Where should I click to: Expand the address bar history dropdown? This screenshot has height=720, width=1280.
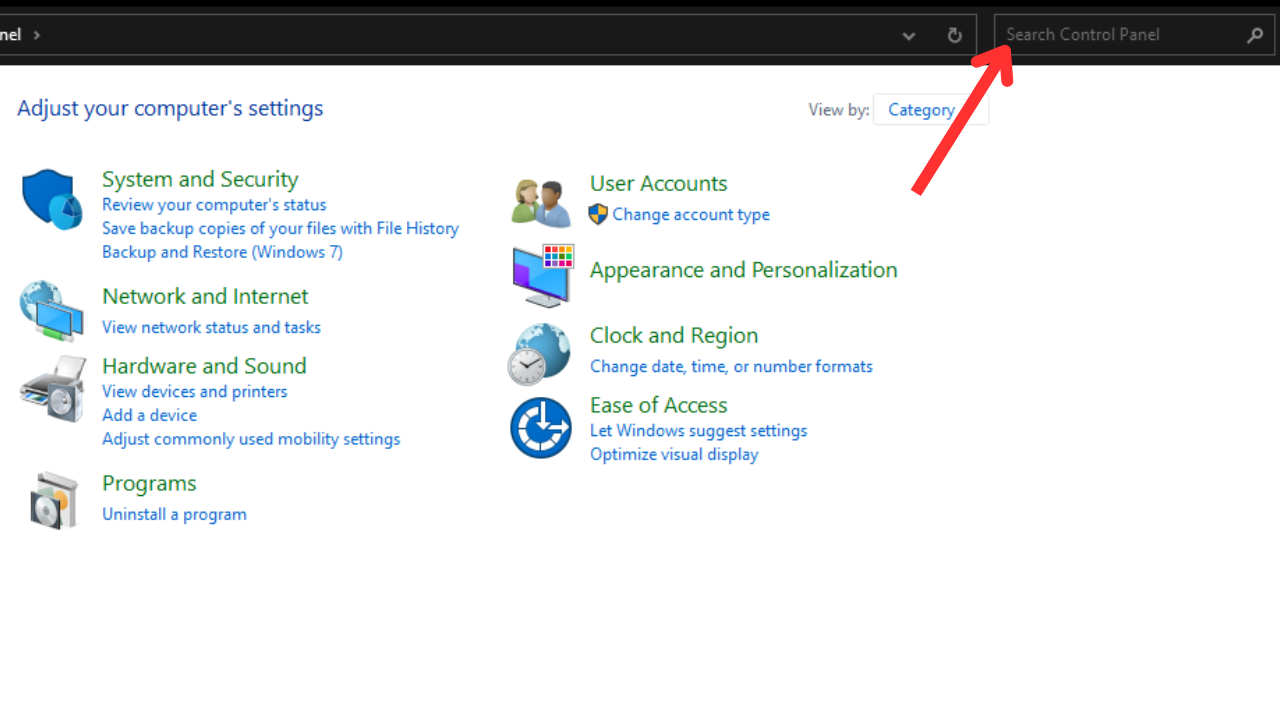coord(908,36)
